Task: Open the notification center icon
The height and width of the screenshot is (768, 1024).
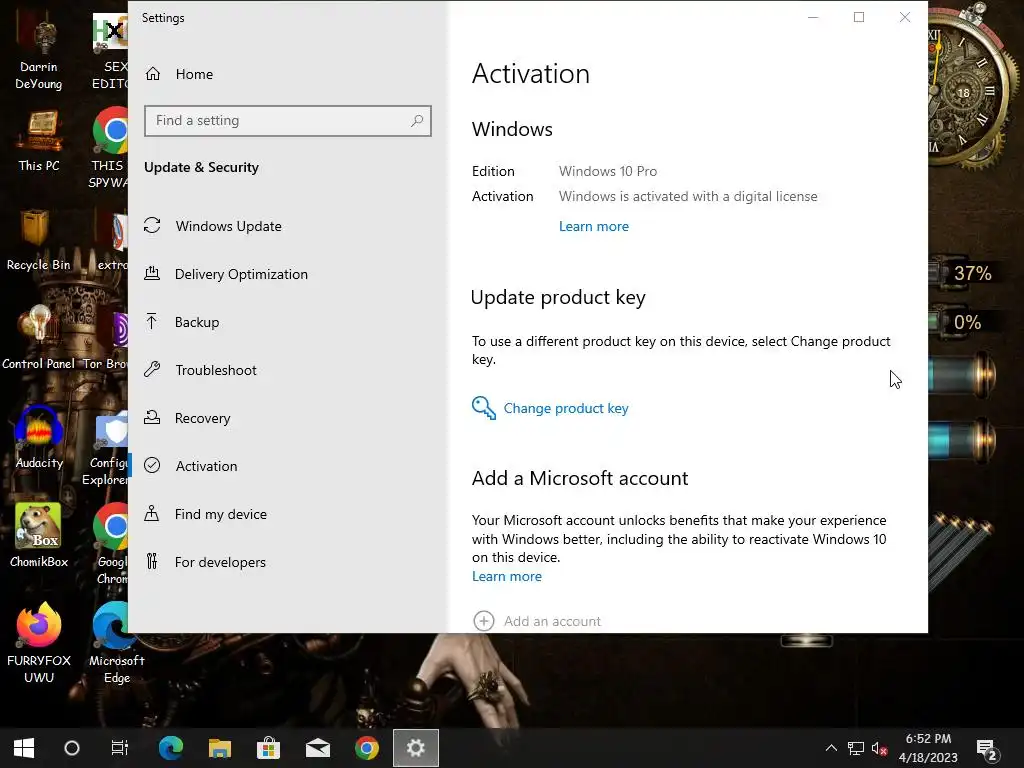Action: click(986, 749)
